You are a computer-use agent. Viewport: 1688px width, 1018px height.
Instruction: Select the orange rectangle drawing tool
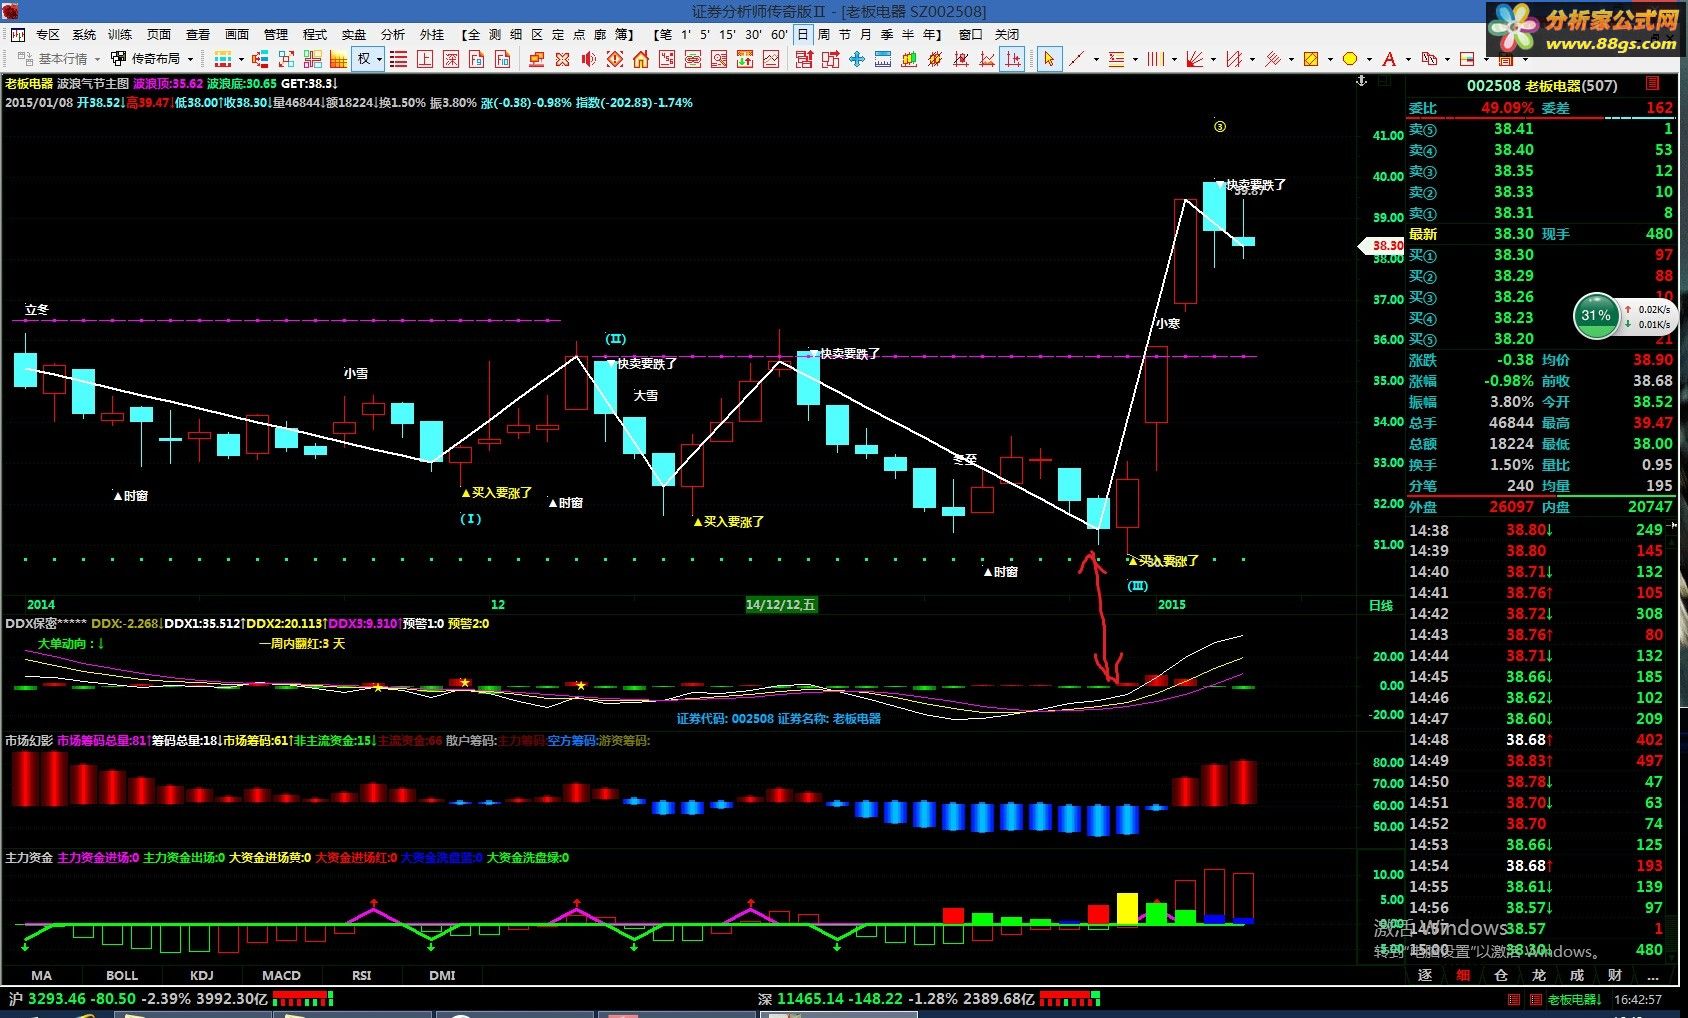coord(1311,59)
